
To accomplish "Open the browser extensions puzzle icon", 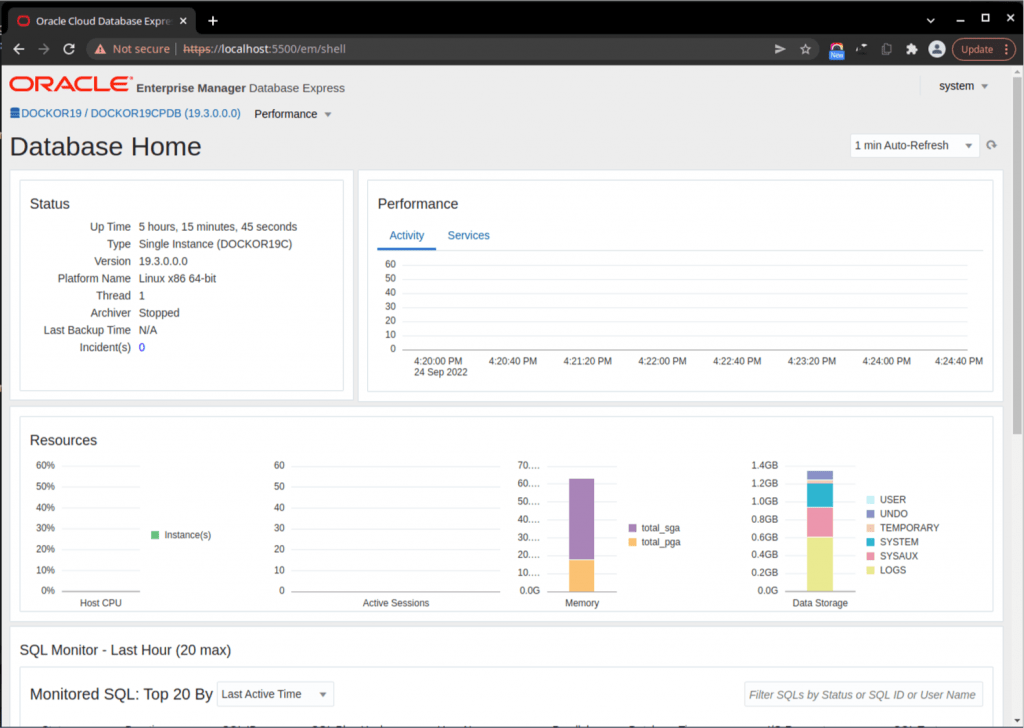I will click(912, 49).
